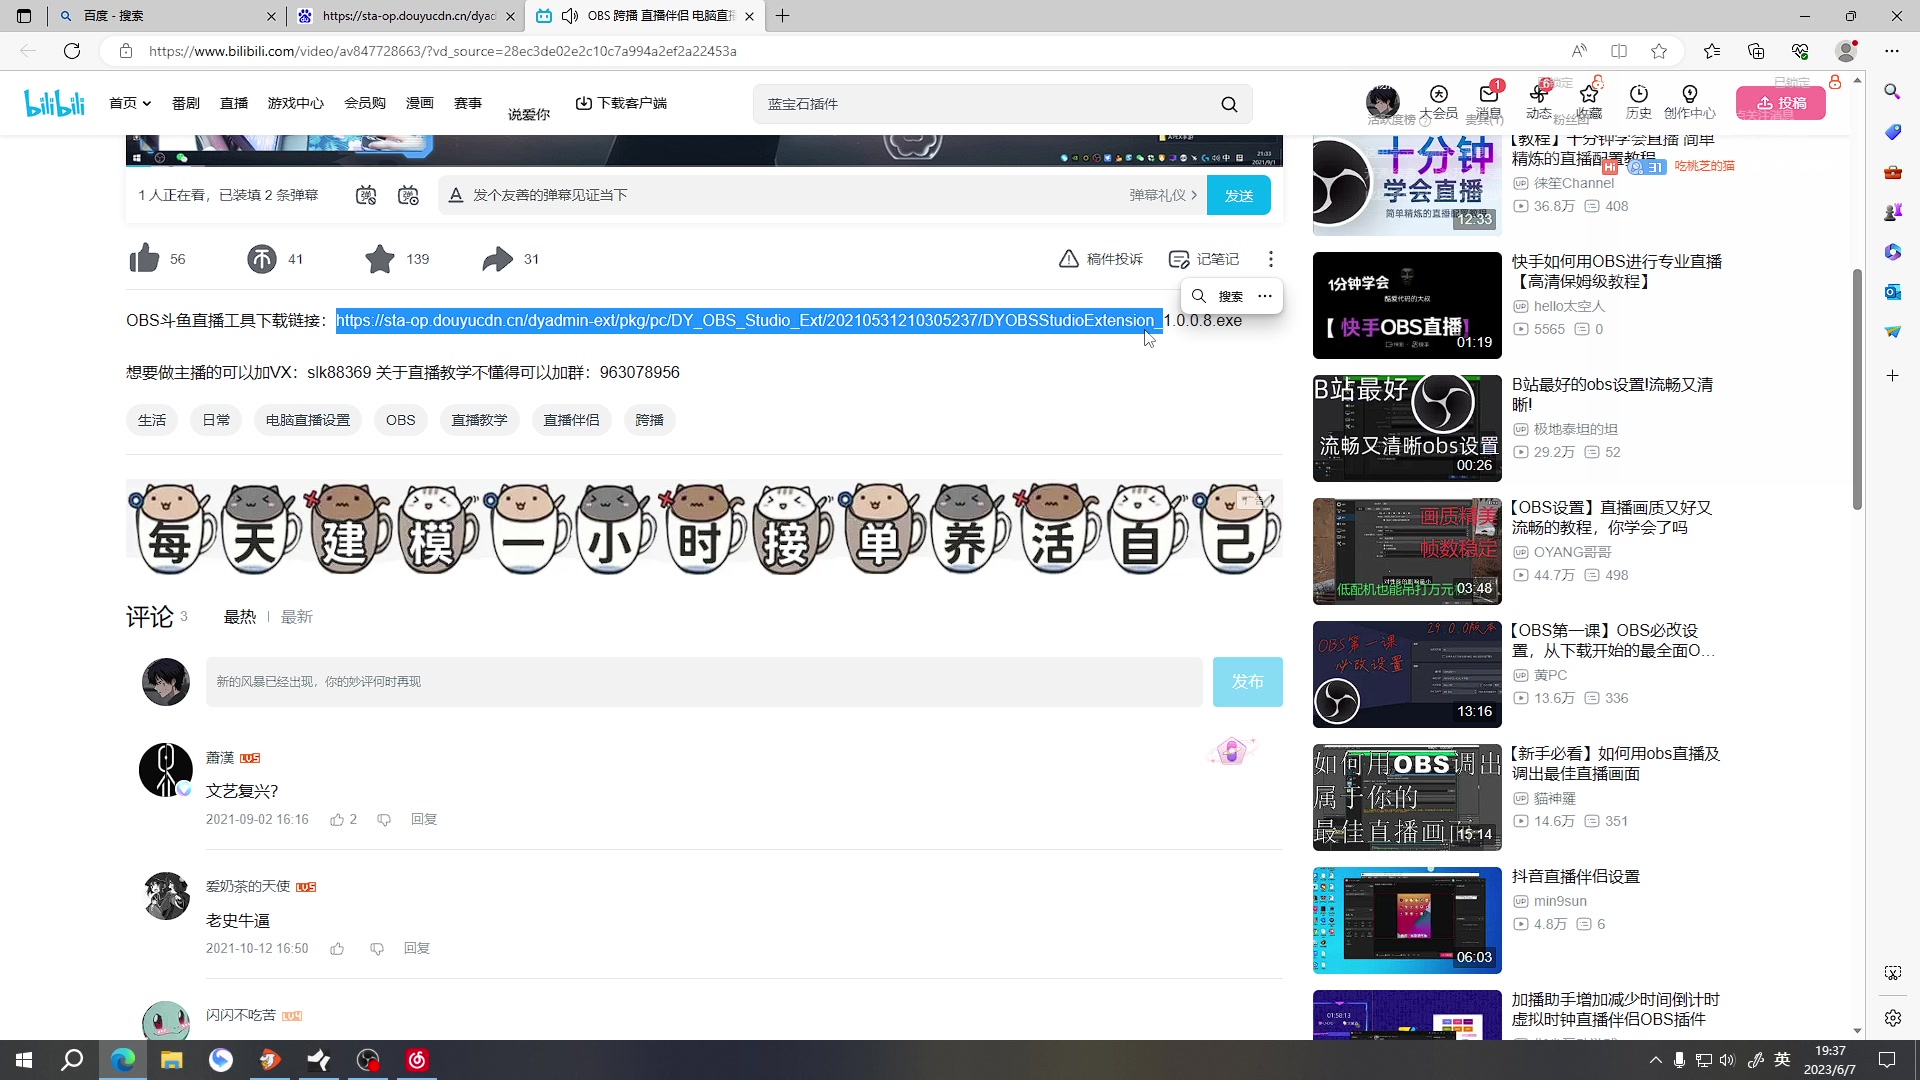Toggle danmaku display on or off
Image resolution: width=1920 pixels, height=1080 pixels.
pyautogui.click(x=366, y=195)
